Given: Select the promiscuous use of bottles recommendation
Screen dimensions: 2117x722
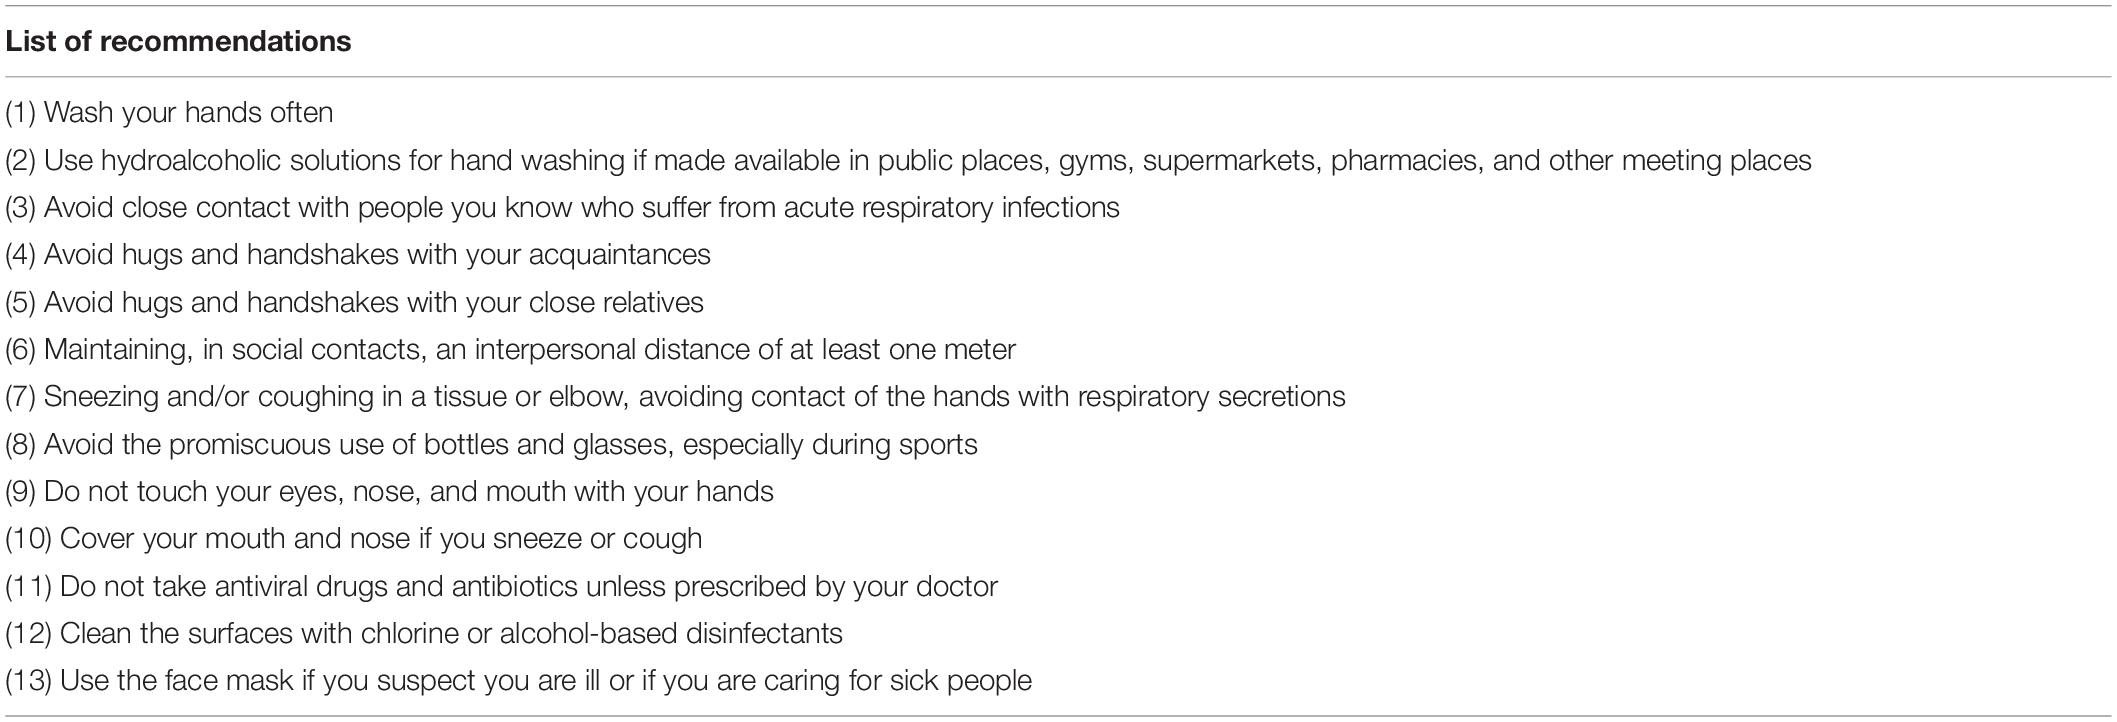Looking at the screenshot, I should [492, 445].
